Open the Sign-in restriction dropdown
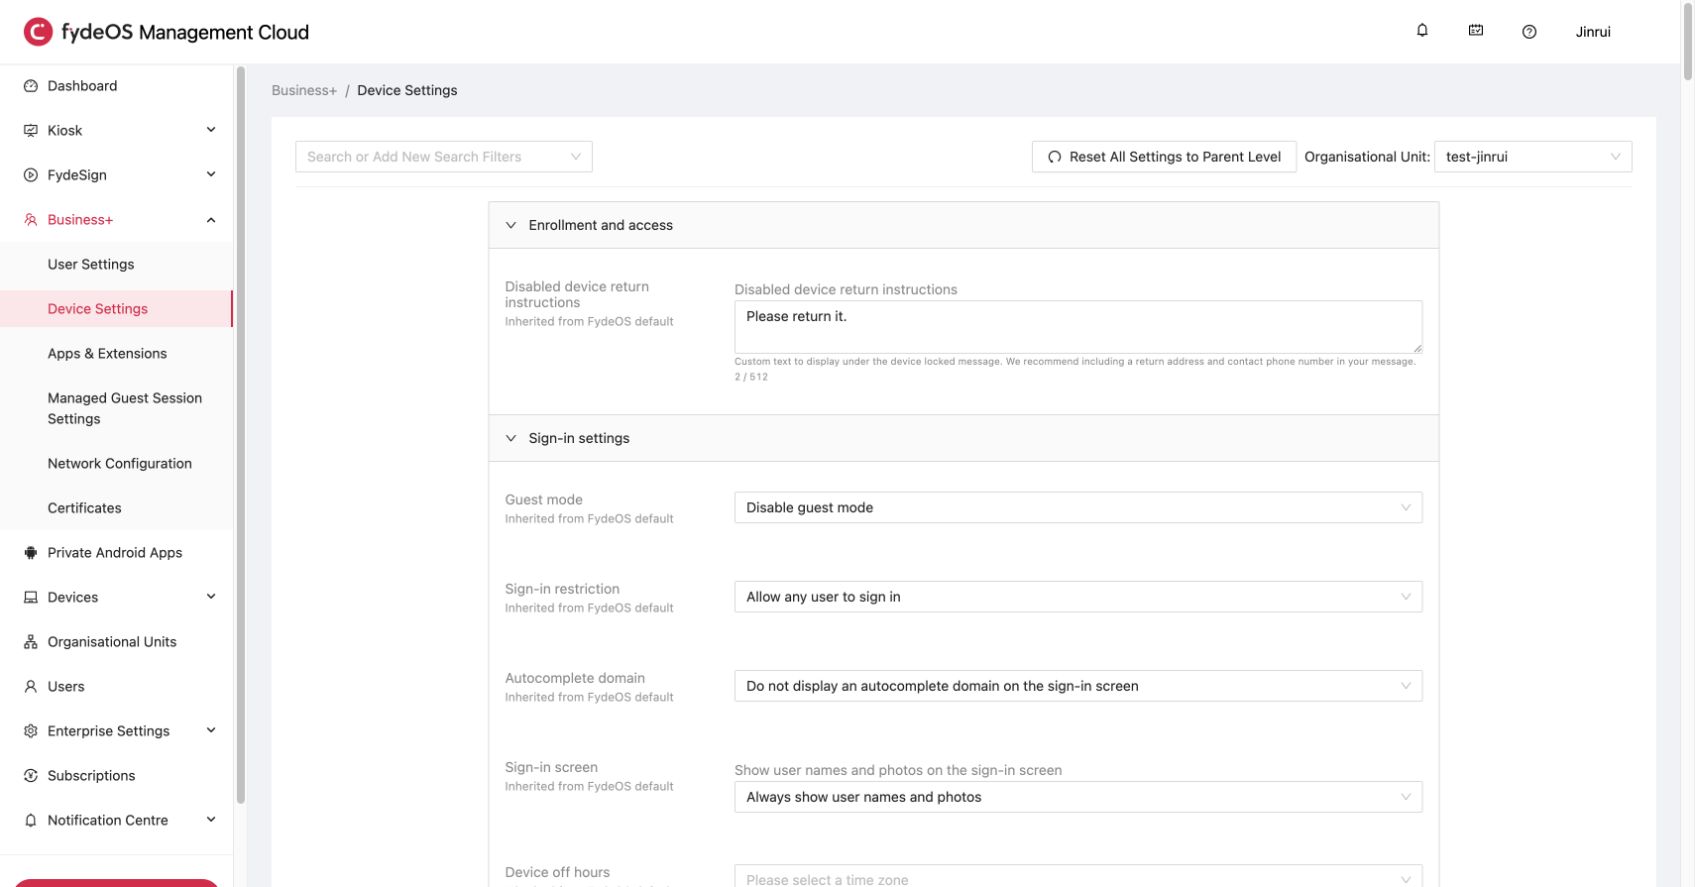This screenshot has width=1695, height=887. (1078, 597)
